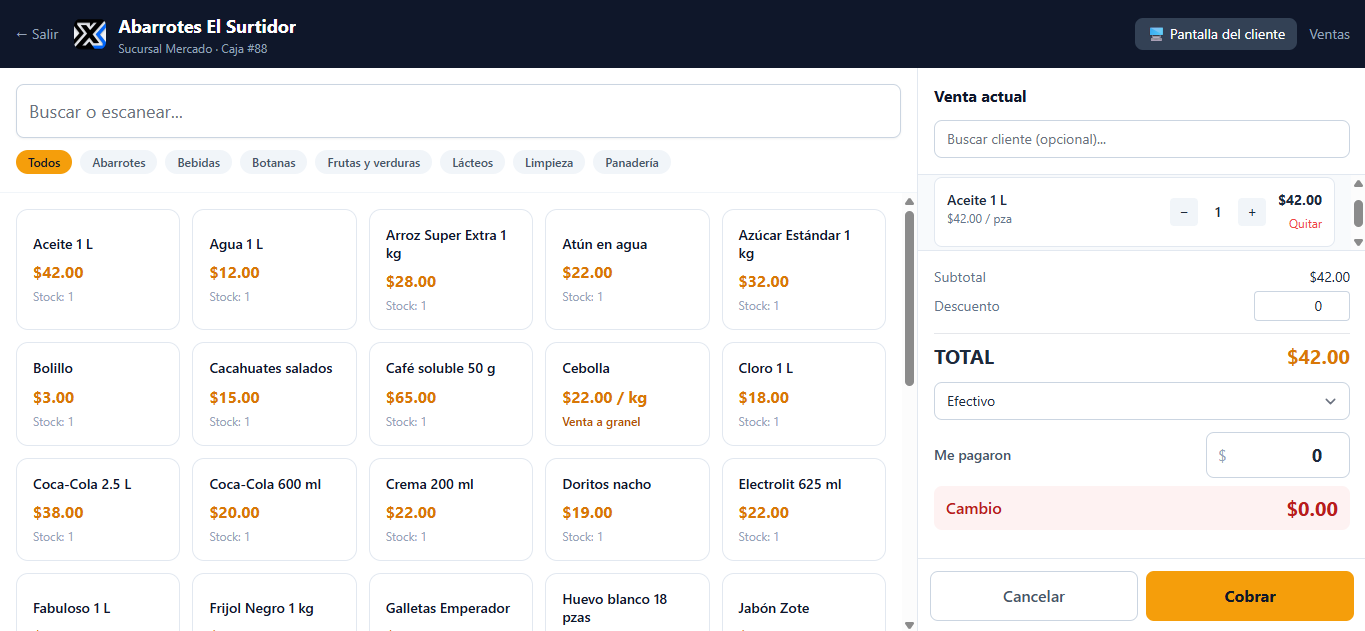Filter by Botanas category
1365x631 pixels.
[x=274, y=162]
